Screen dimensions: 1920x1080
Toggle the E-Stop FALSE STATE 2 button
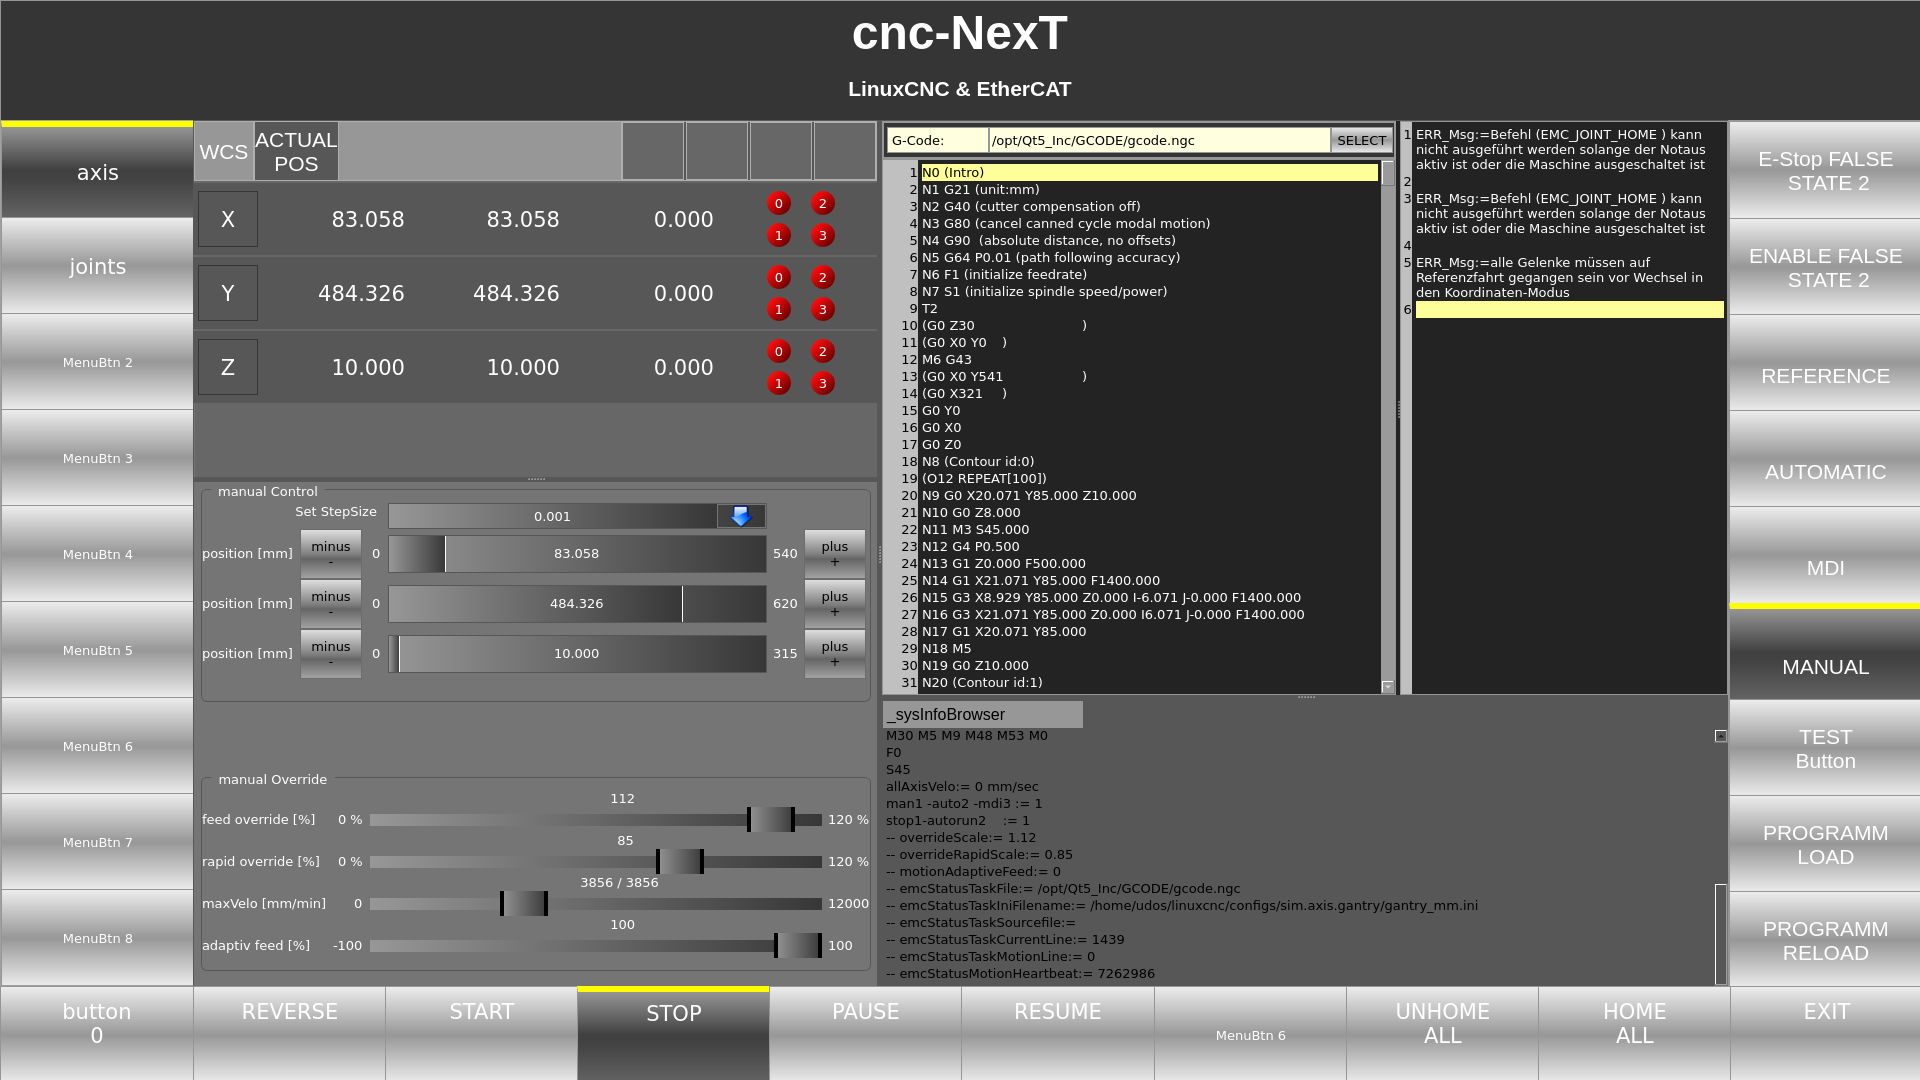point(1825,171)
